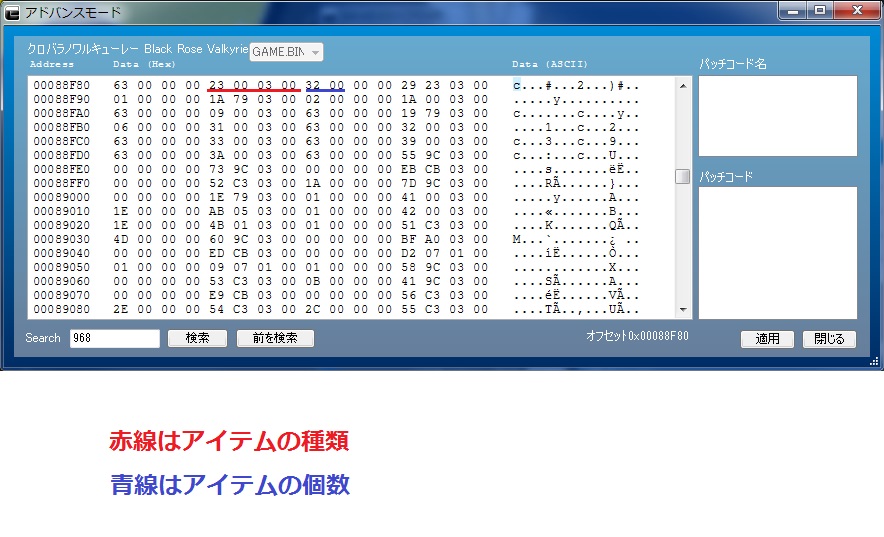Click the blue-underlined hex byte 32
884x537 pixels.
pyautogui.click(x=313, y=86)
